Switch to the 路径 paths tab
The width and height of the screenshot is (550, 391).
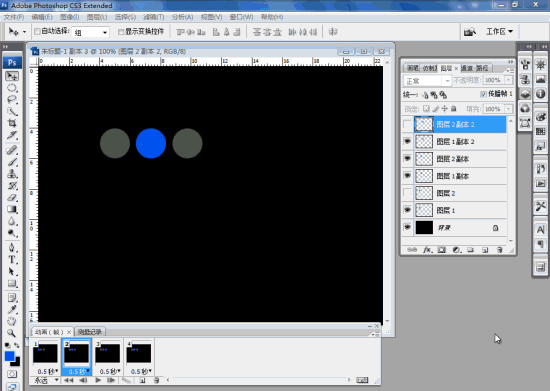click(482, 68)
